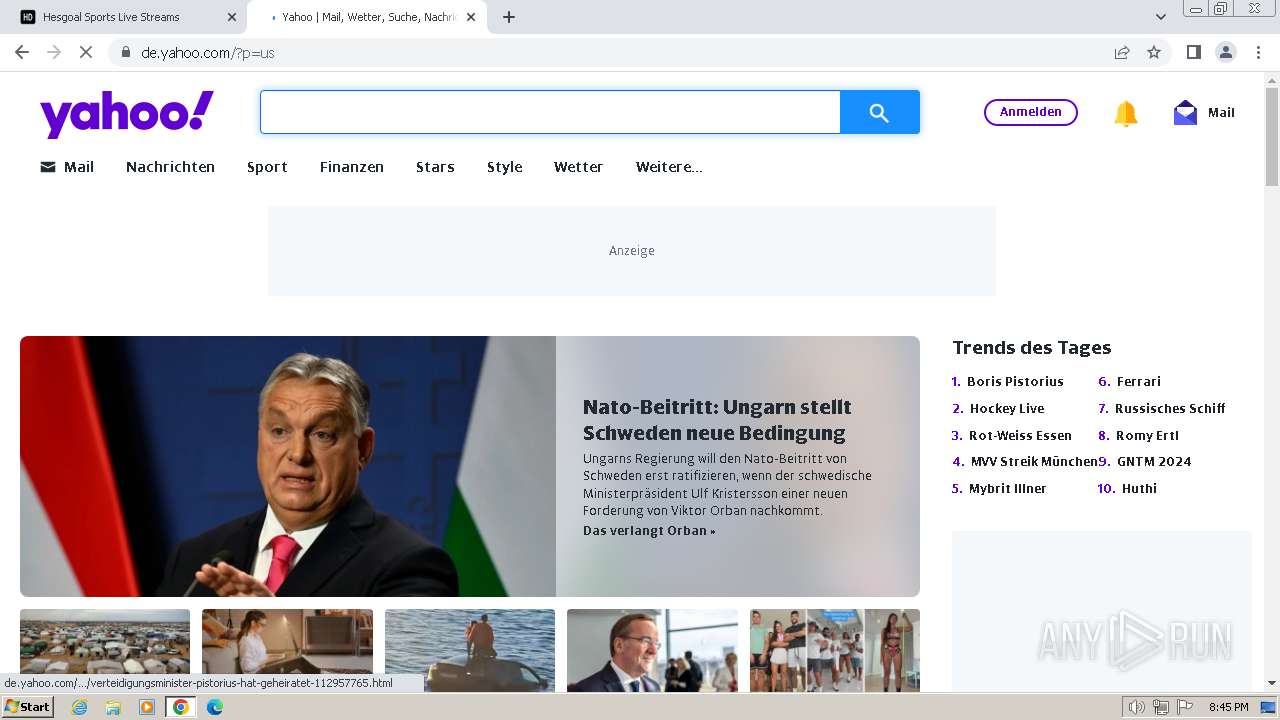
Task: Open File Explorer from the taskbar
Action: (113, 707)
